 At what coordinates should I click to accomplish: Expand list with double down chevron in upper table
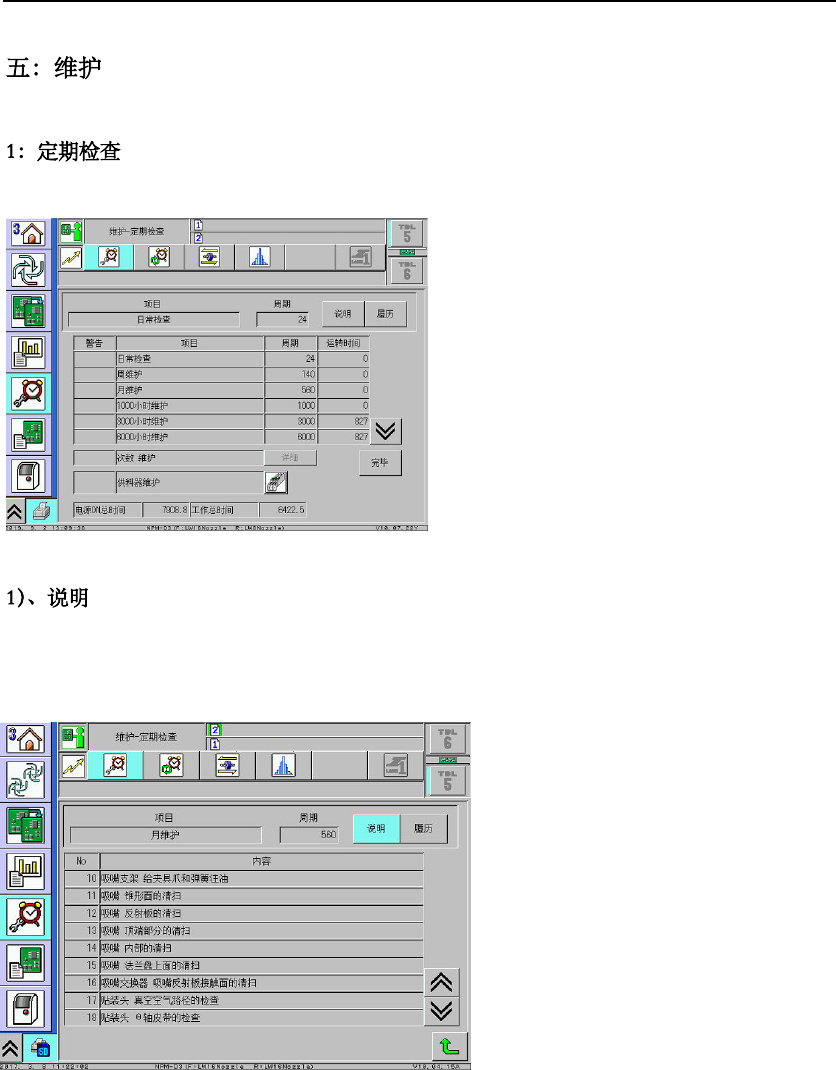click(x=386, y=431)
